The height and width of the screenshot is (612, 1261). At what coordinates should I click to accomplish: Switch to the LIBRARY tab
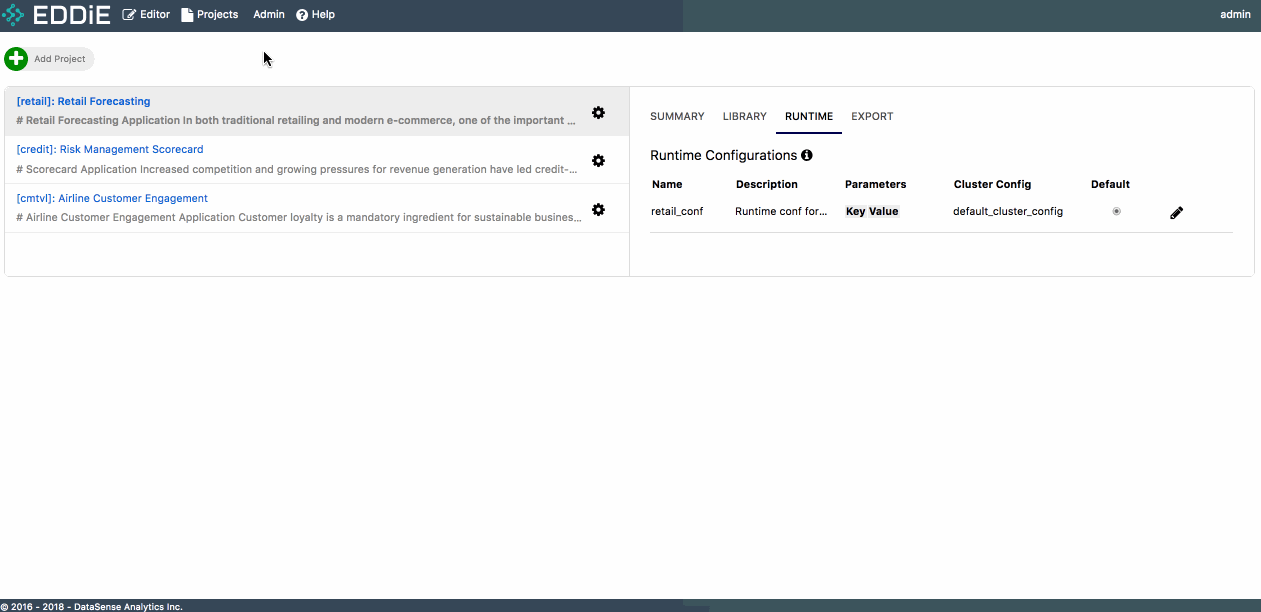tap(744, 117)
